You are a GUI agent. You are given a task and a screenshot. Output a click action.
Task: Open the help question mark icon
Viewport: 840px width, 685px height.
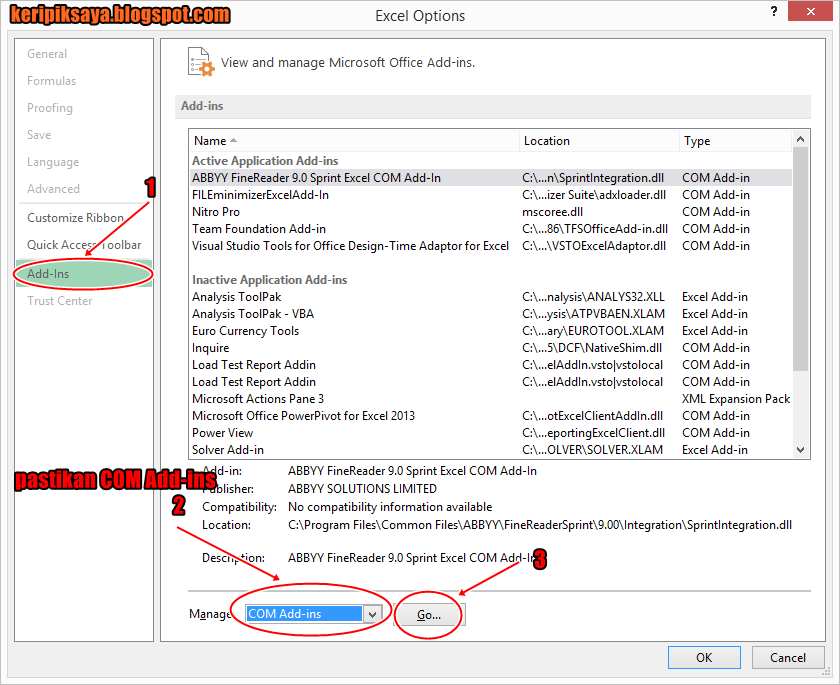[774, 11]
